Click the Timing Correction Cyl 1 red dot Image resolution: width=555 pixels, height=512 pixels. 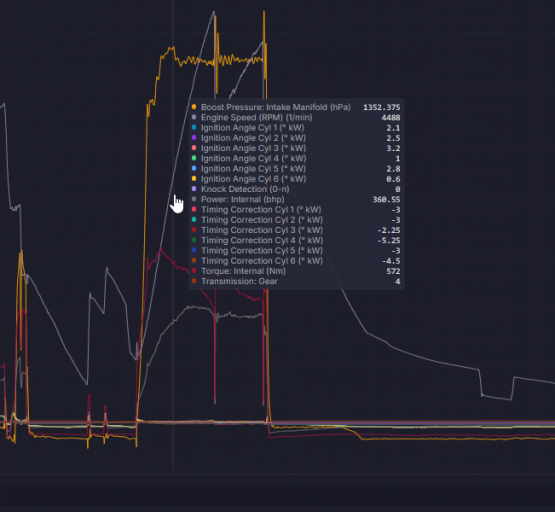[194, 209]
